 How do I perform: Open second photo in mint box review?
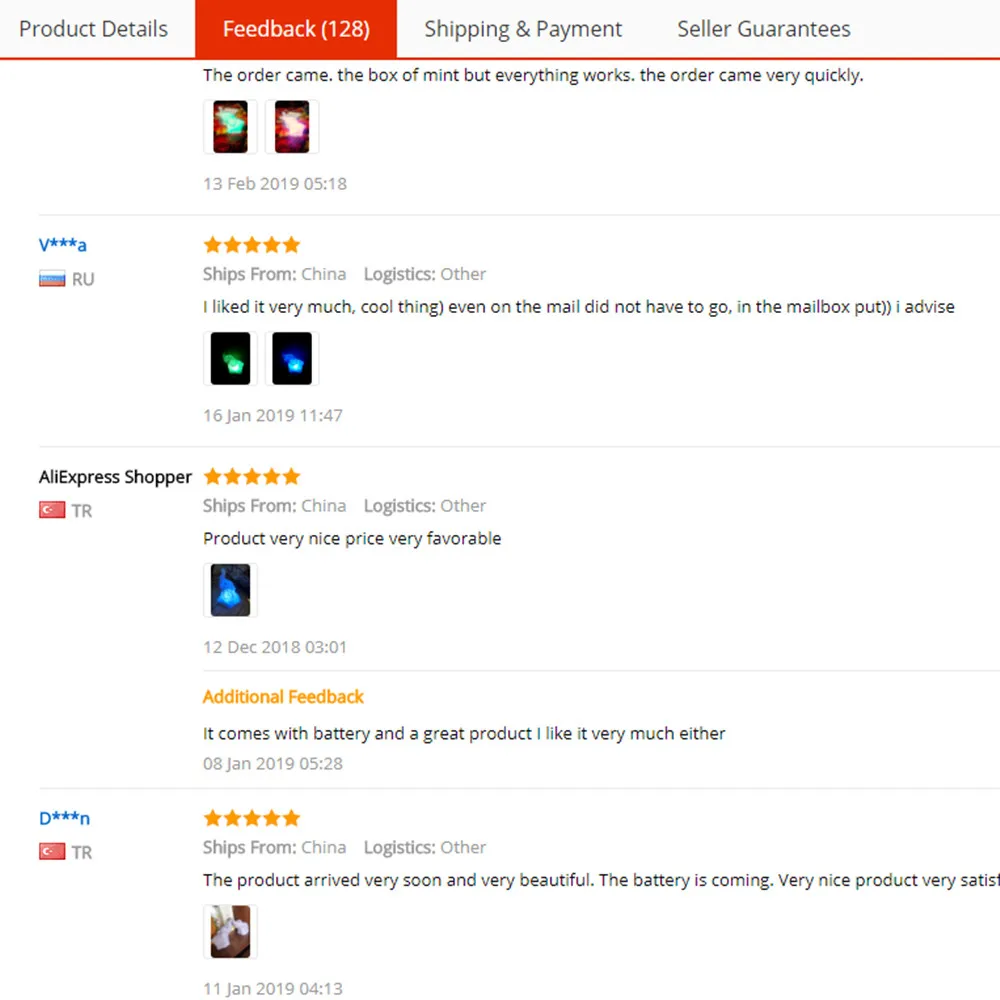pyautogui.click(x=292, y=127)
